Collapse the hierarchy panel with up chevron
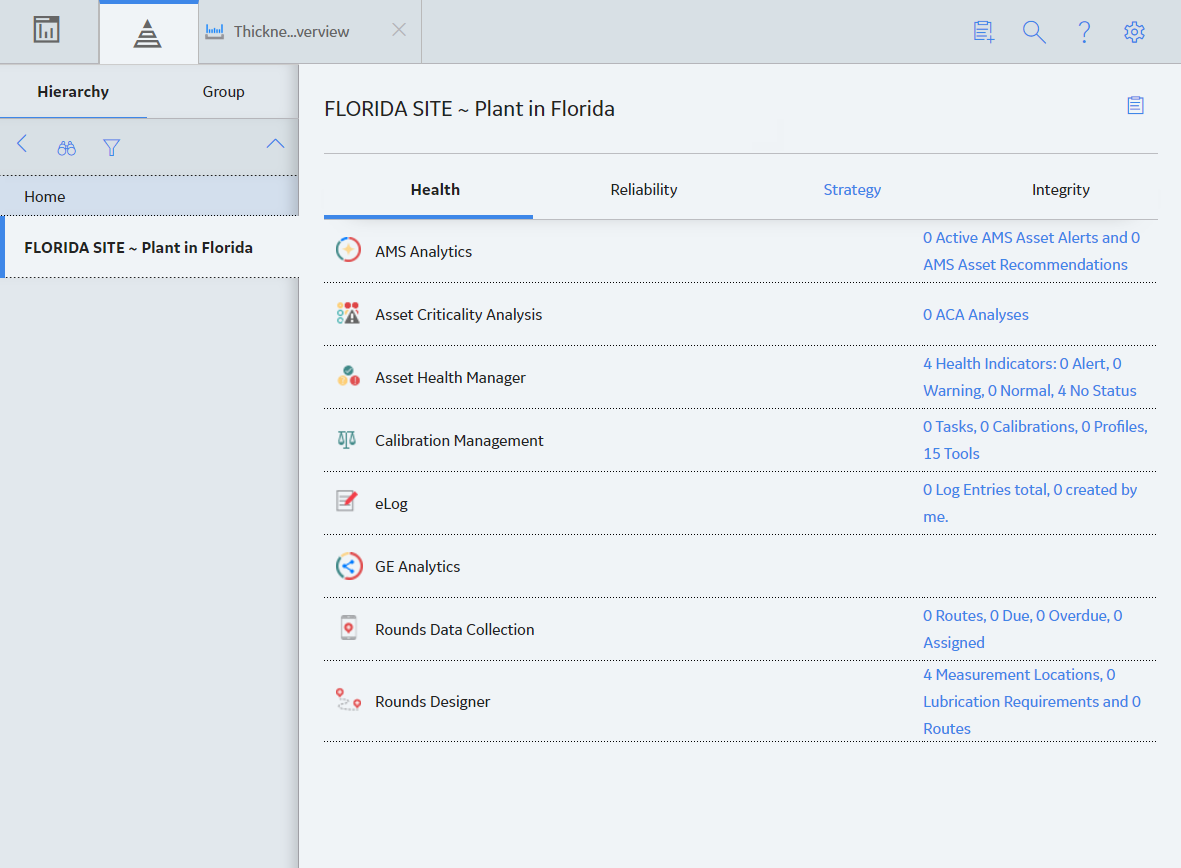This screenshot has height=868, width=1181. pyautogui.click(x=276, y=143)
